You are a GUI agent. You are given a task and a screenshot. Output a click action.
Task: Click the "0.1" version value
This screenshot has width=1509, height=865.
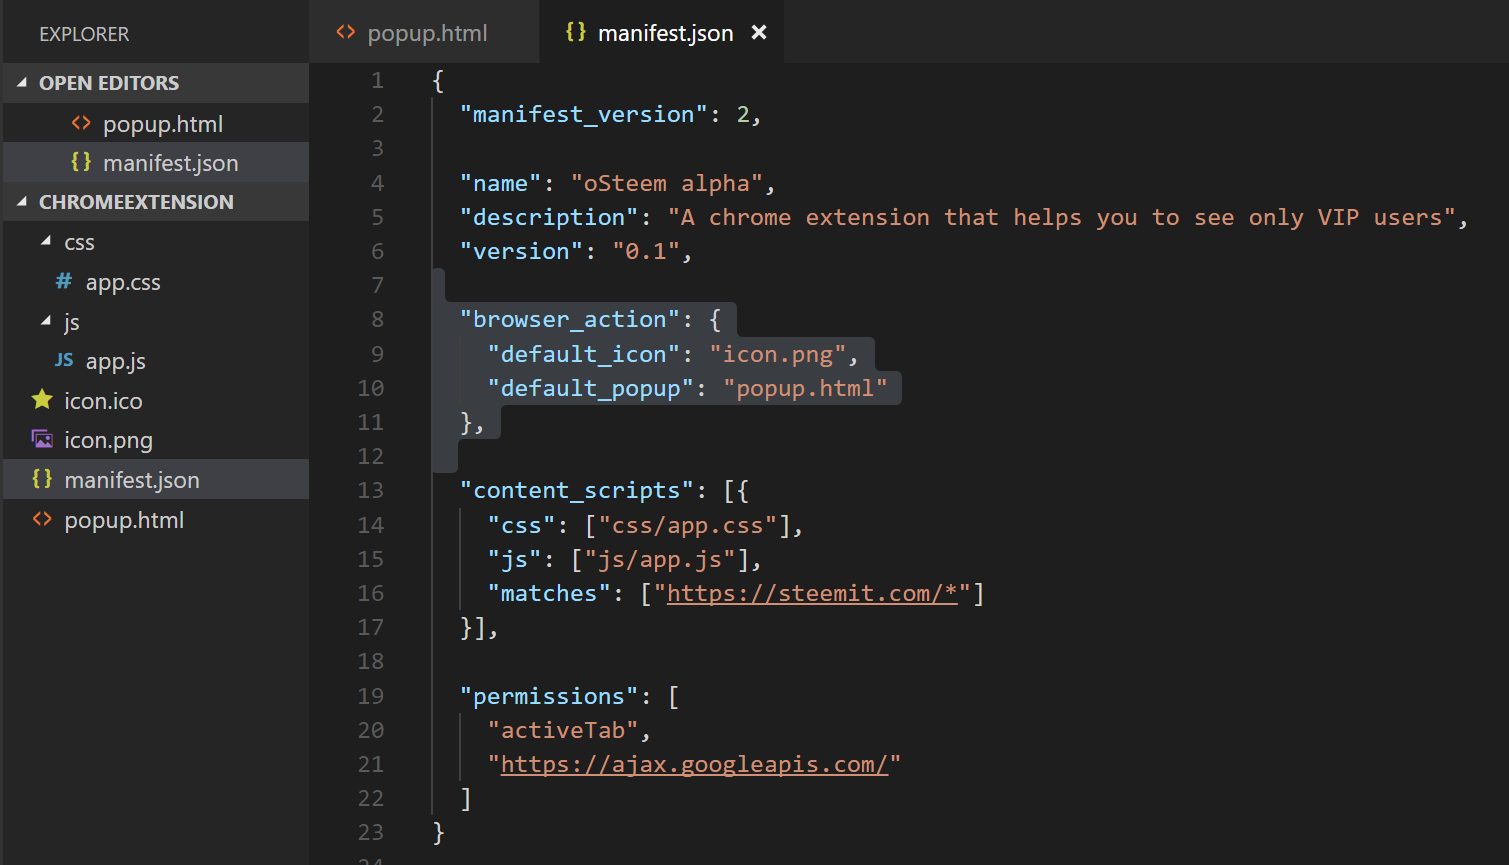click(x=646, y=252)
